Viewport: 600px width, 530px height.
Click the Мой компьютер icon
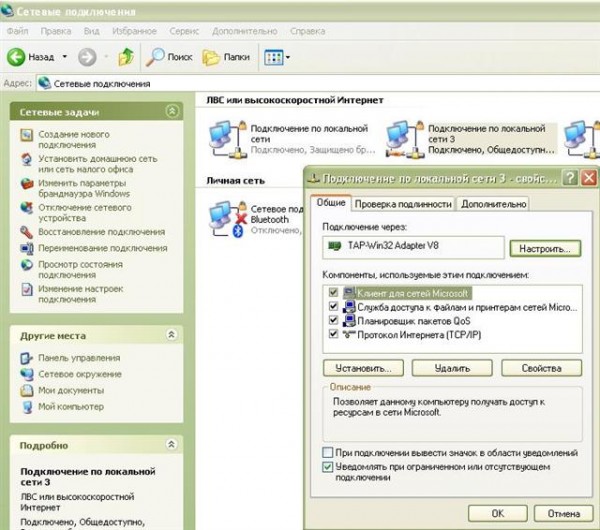tap(26, 407)
